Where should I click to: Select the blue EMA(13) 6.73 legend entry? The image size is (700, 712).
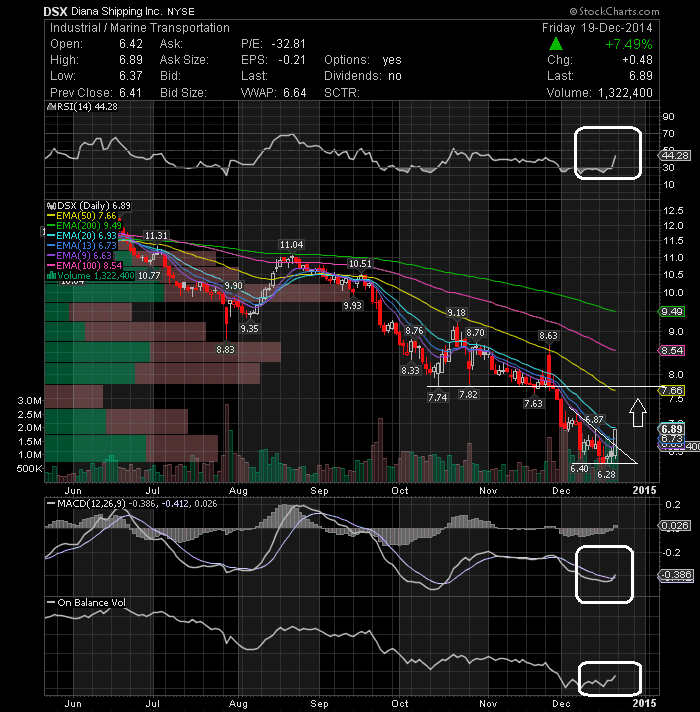pos(82,246)
